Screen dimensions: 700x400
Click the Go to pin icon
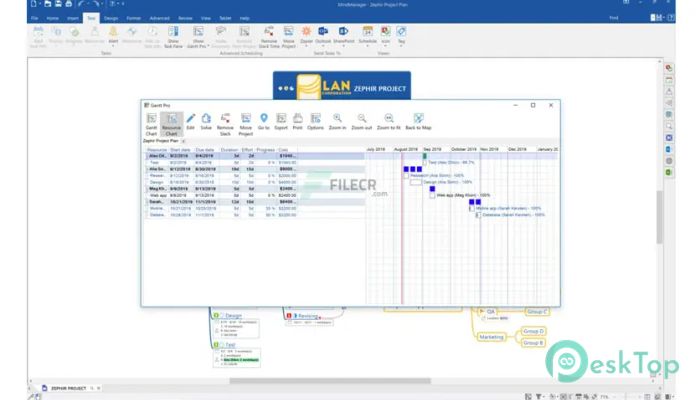tap(264, 121)
